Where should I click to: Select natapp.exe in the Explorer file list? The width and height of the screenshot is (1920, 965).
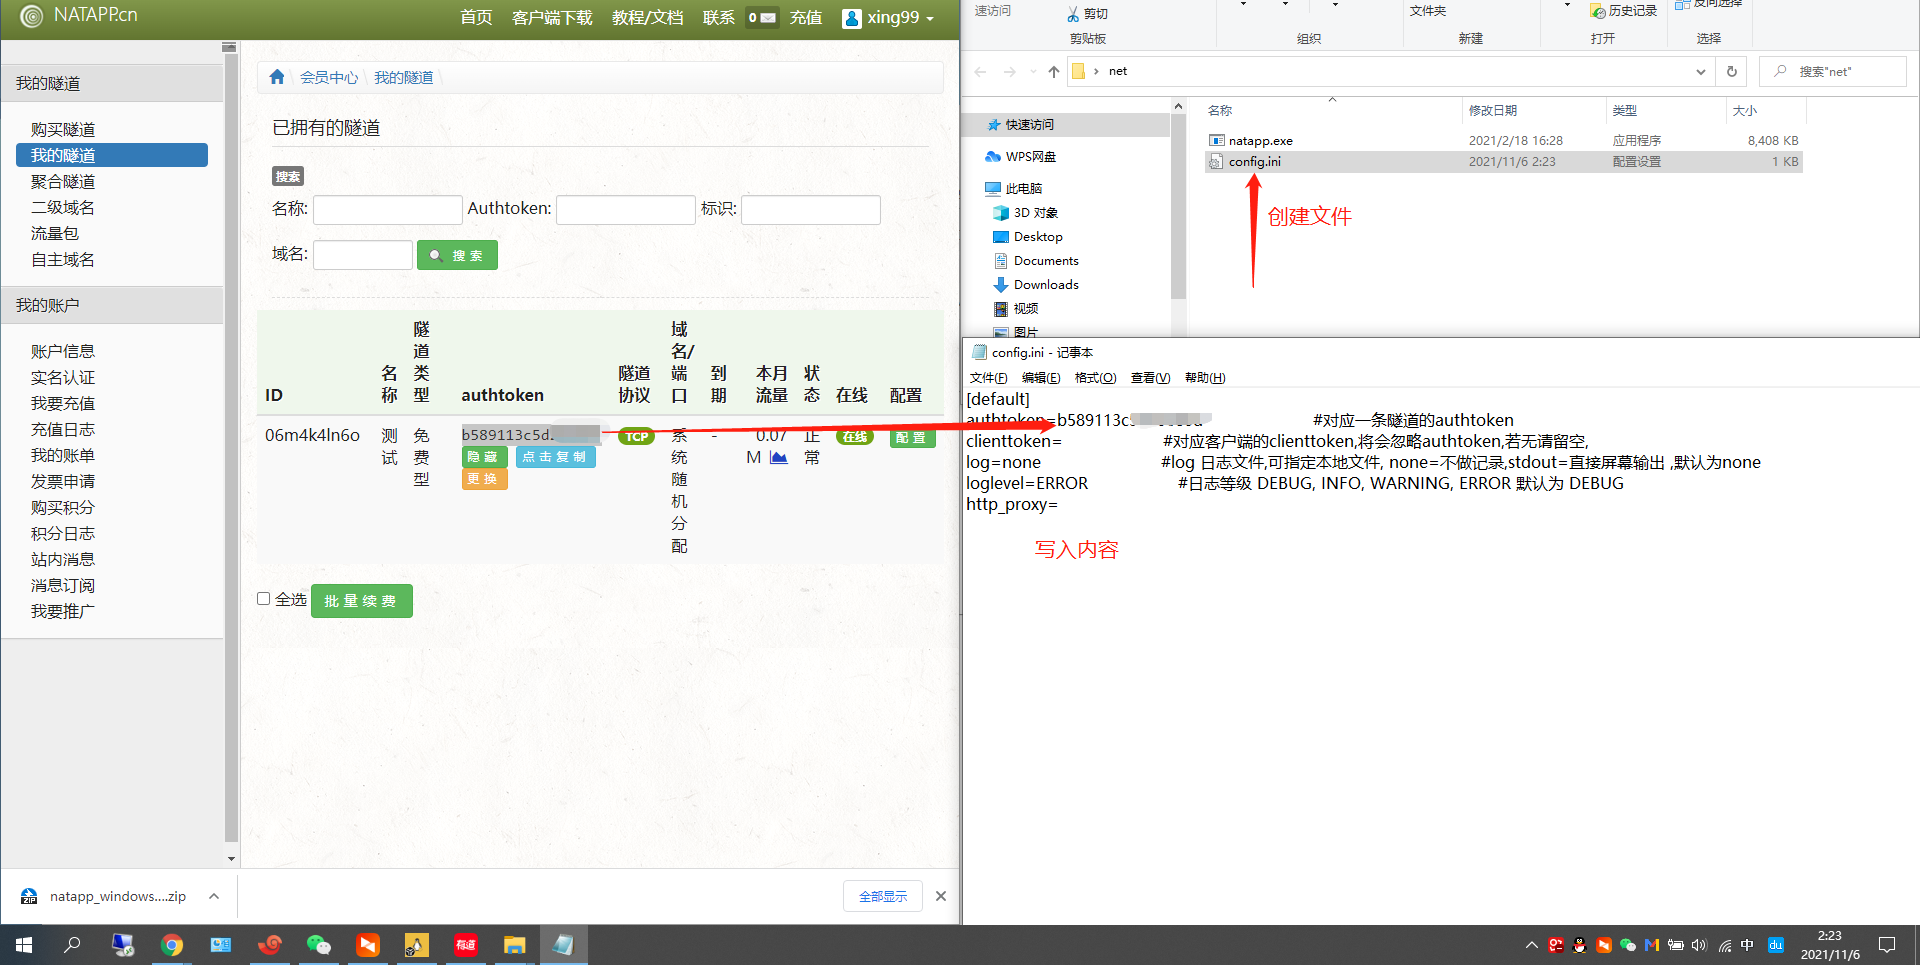1504,141
